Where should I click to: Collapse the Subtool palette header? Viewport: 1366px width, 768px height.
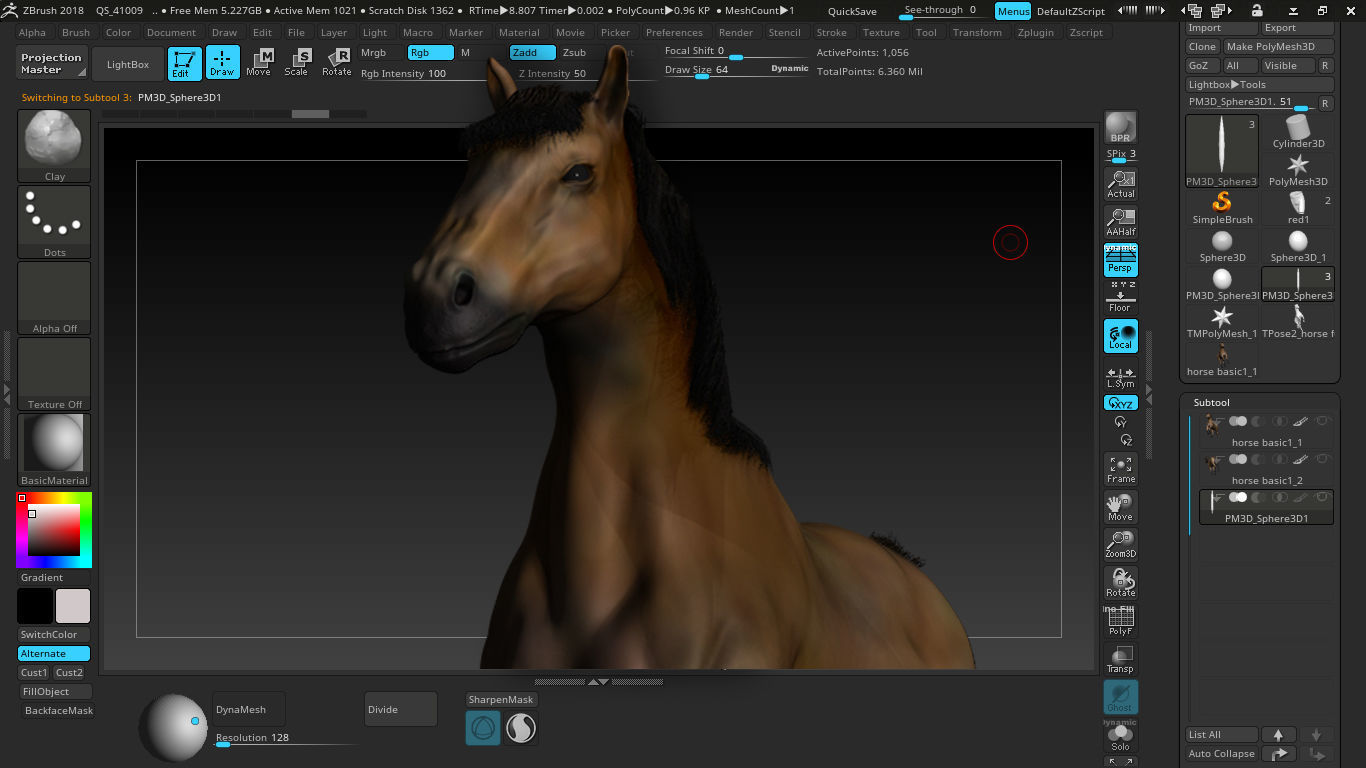click(1212, 402)
